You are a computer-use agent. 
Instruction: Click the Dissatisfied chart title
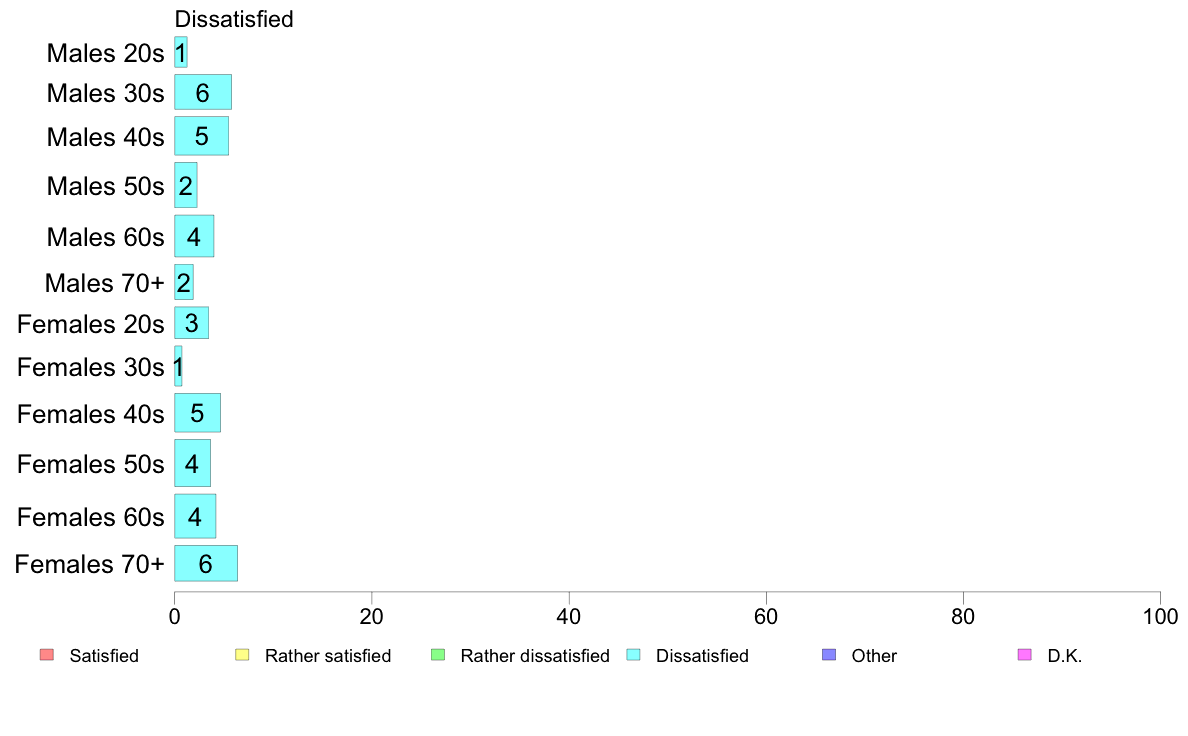point(234,19)
